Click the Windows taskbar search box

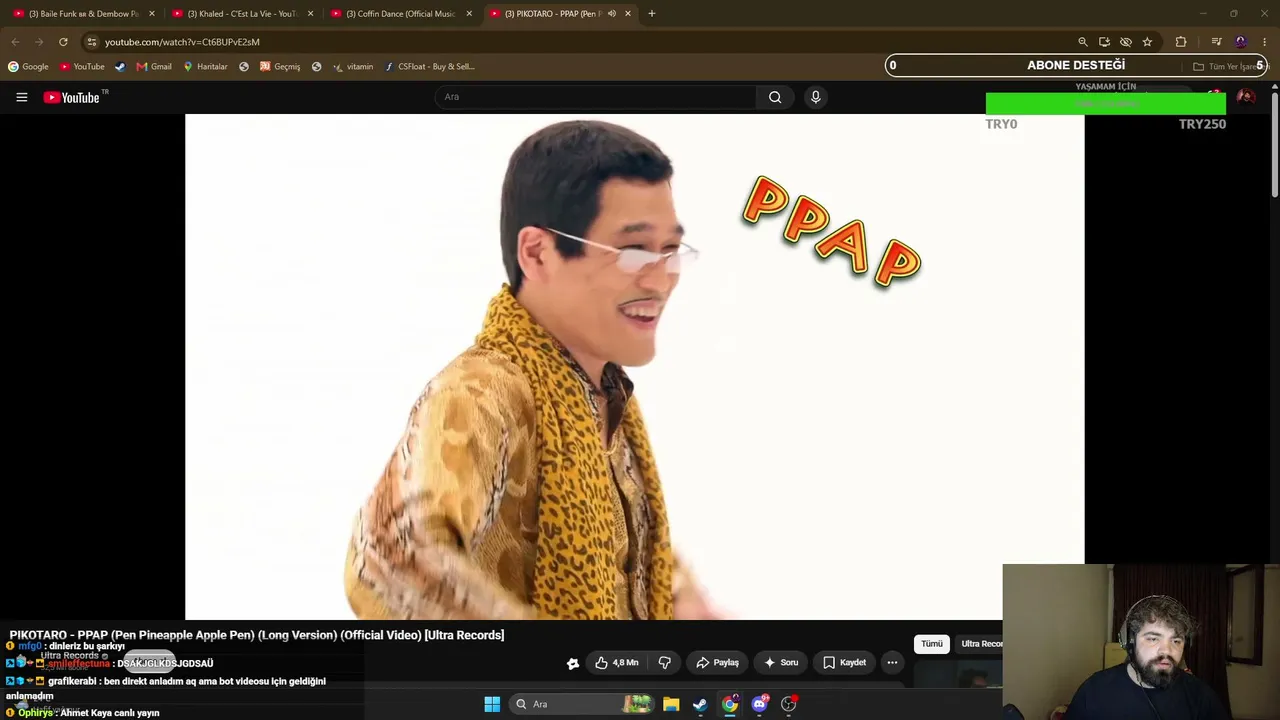(583, 704)
